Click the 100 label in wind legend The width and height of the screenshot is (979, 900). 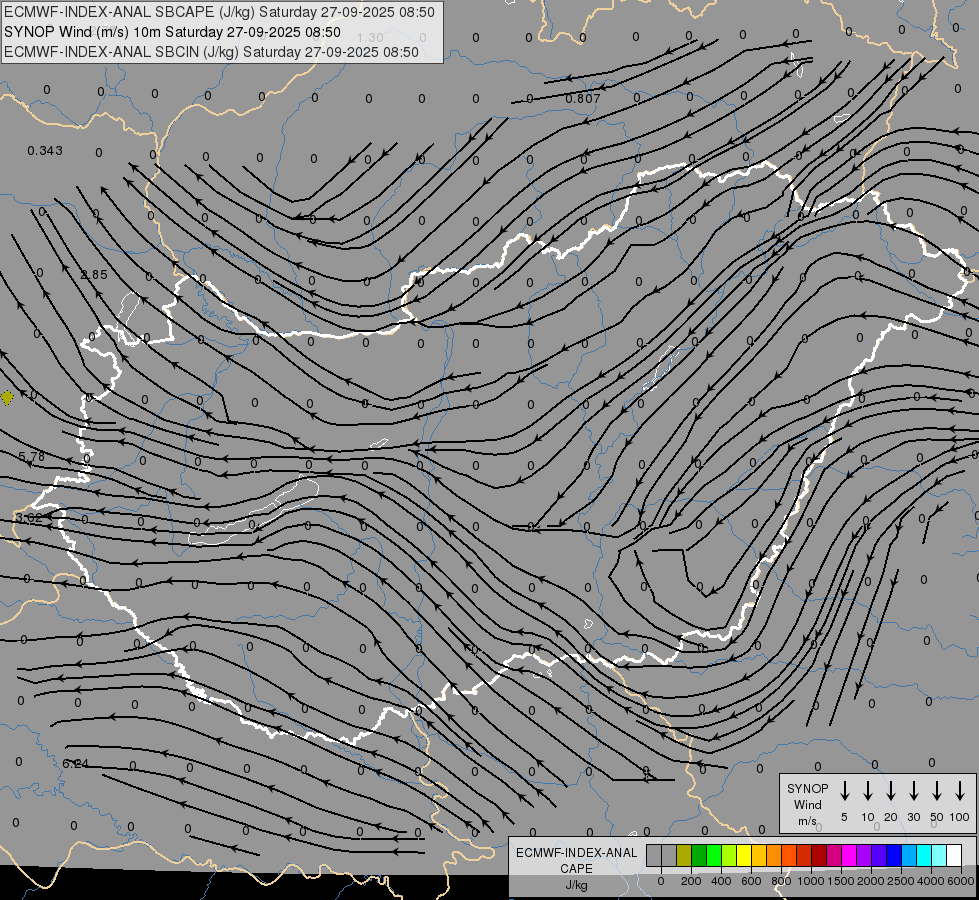[960, 817]
